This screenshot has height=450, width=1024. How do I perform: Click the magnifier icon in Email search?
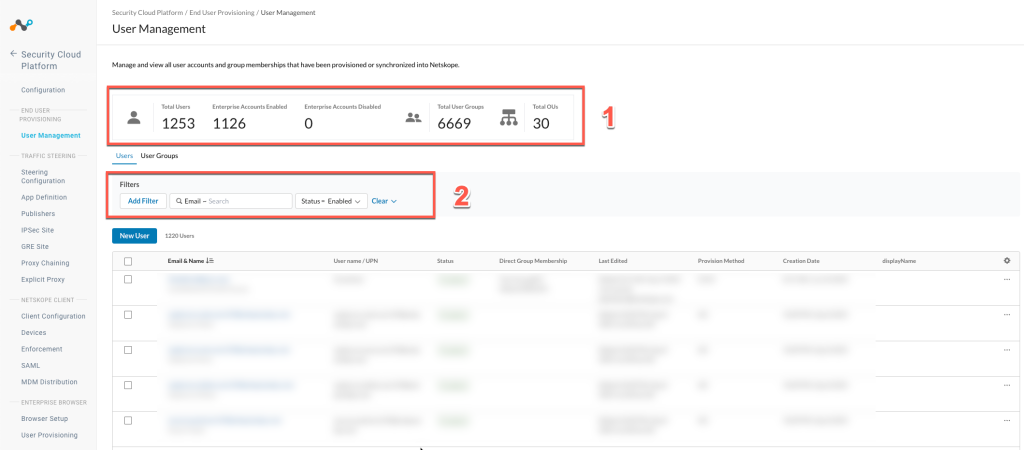point(178,201)
